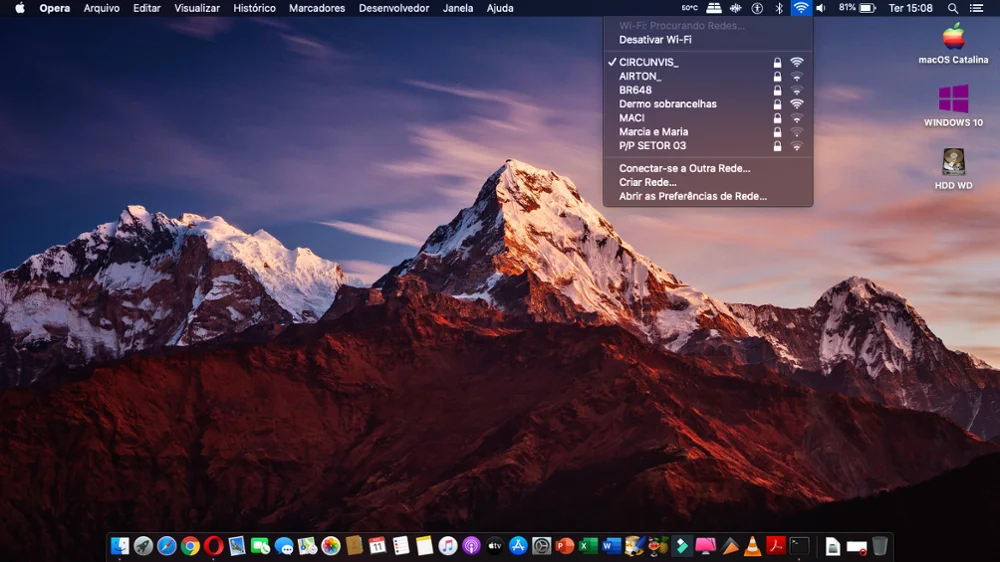Turn off Wi-Fi with Desativar Wi-Fi

[655, 40]
